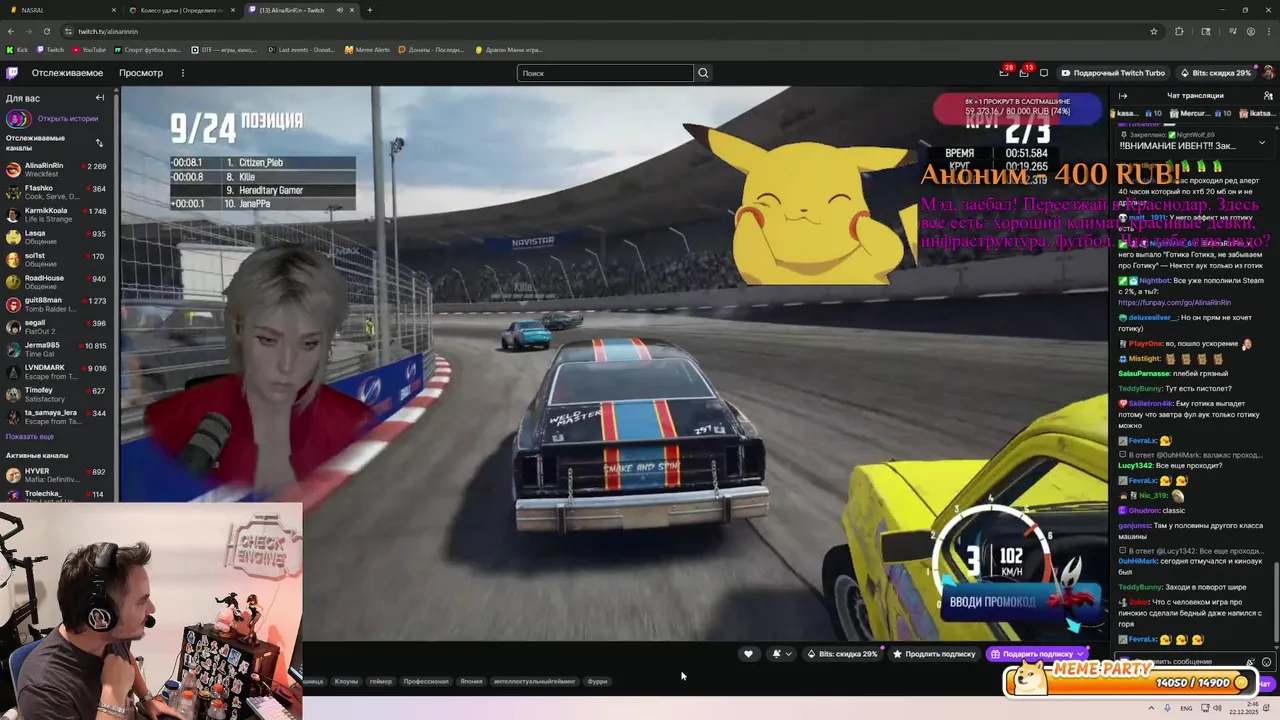This screenshot has width=1280, height=720.
Task: Click the heart follow button under the stream
Action: click(748, 654)
